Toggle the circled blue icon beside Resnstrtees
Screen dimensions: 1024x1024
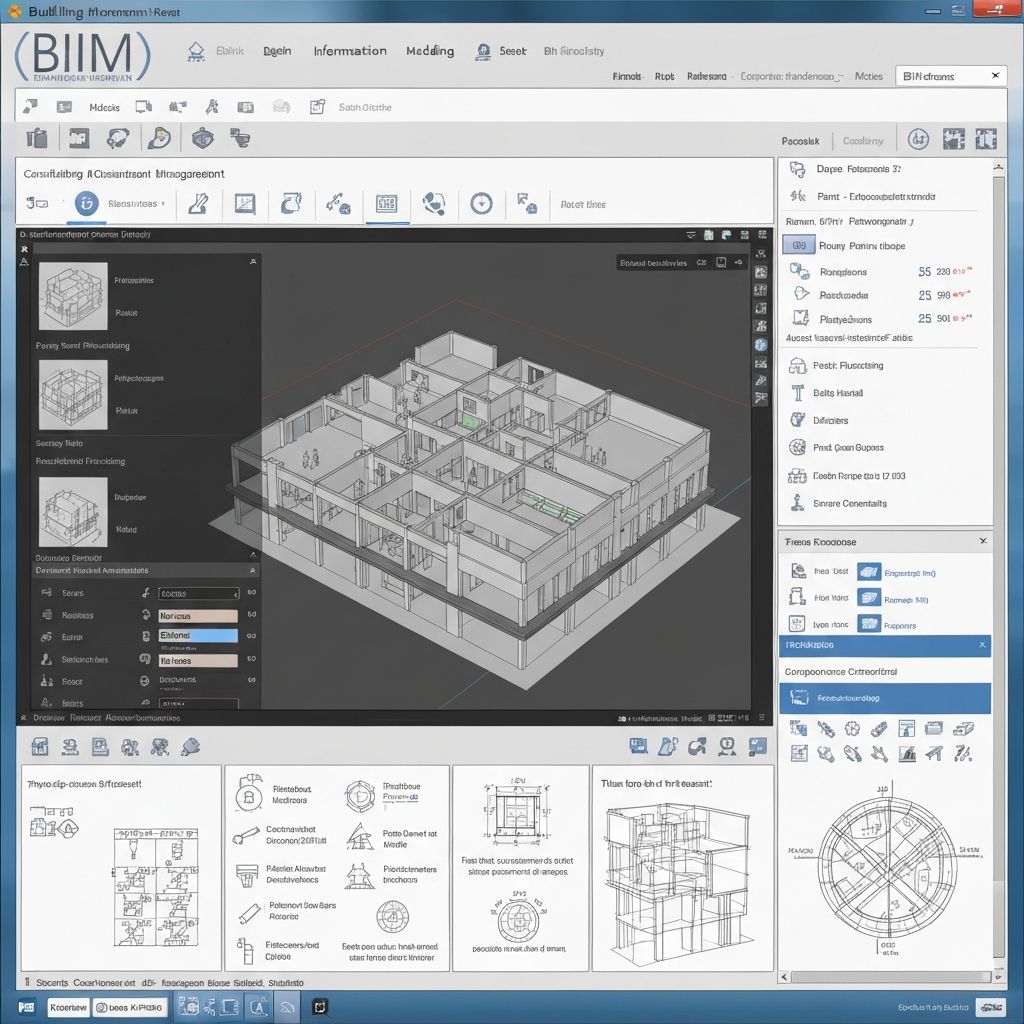tap(86, 204)
